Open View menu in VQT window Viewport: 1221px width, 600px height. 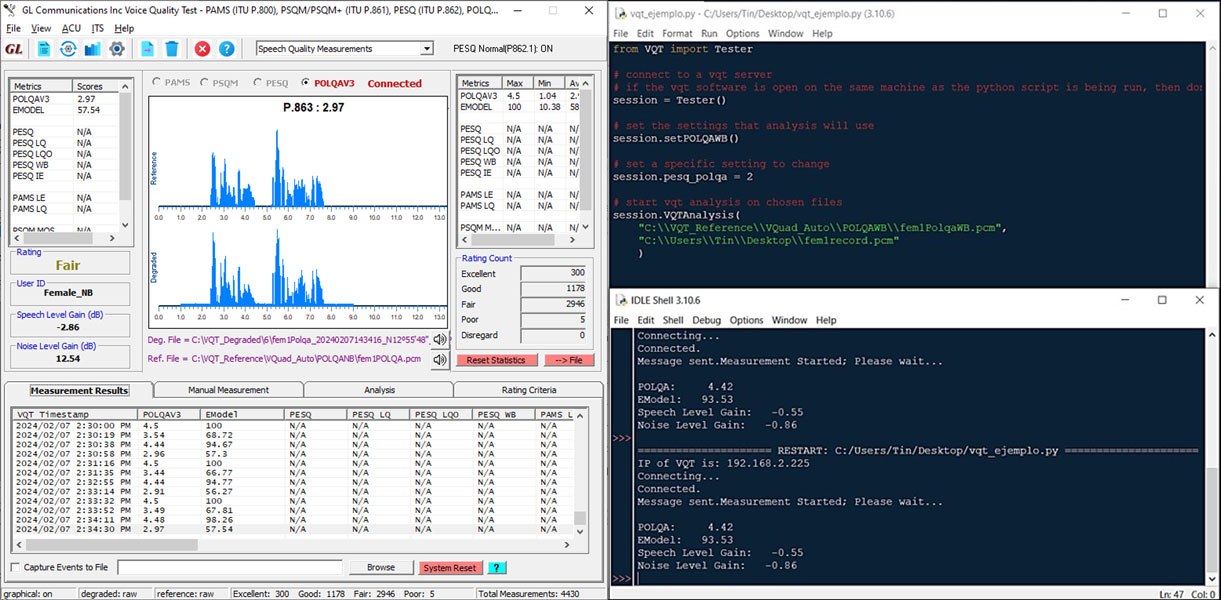pos(41,28)
